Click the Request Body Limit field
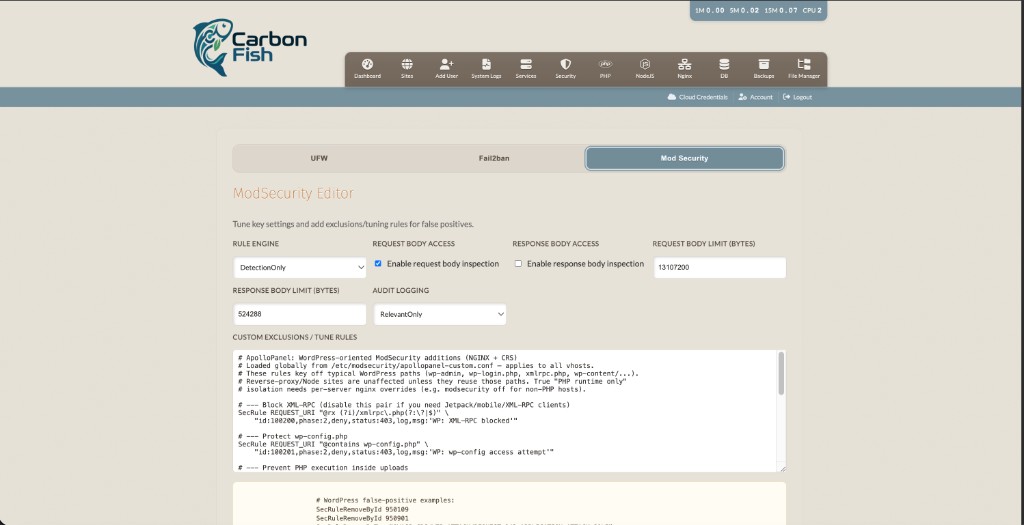The height and width of the screenshot is (525, 1024). 720,268
